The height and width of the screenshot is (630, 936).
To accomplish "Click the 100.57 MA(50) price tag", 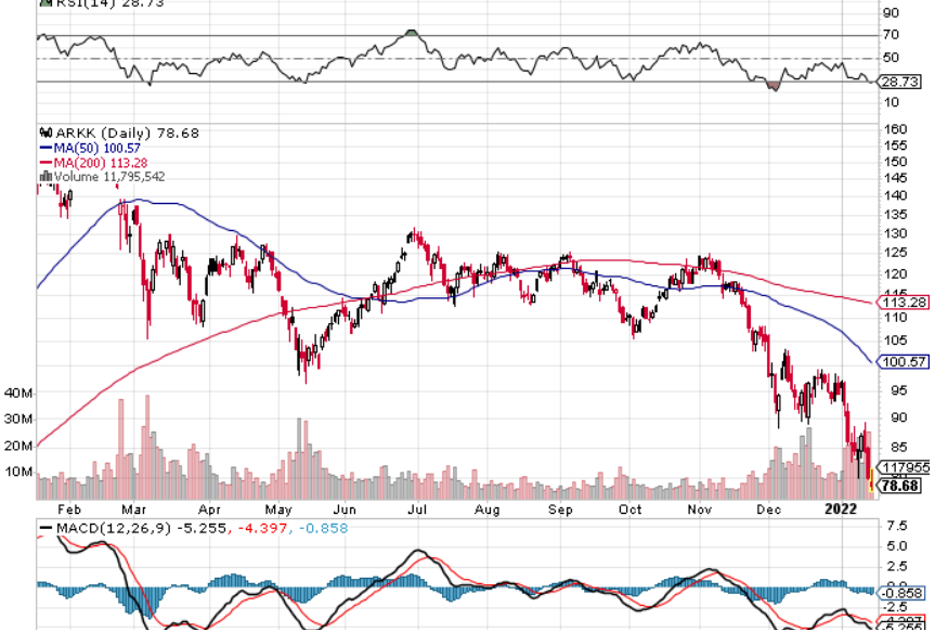I will pos(903,361).
